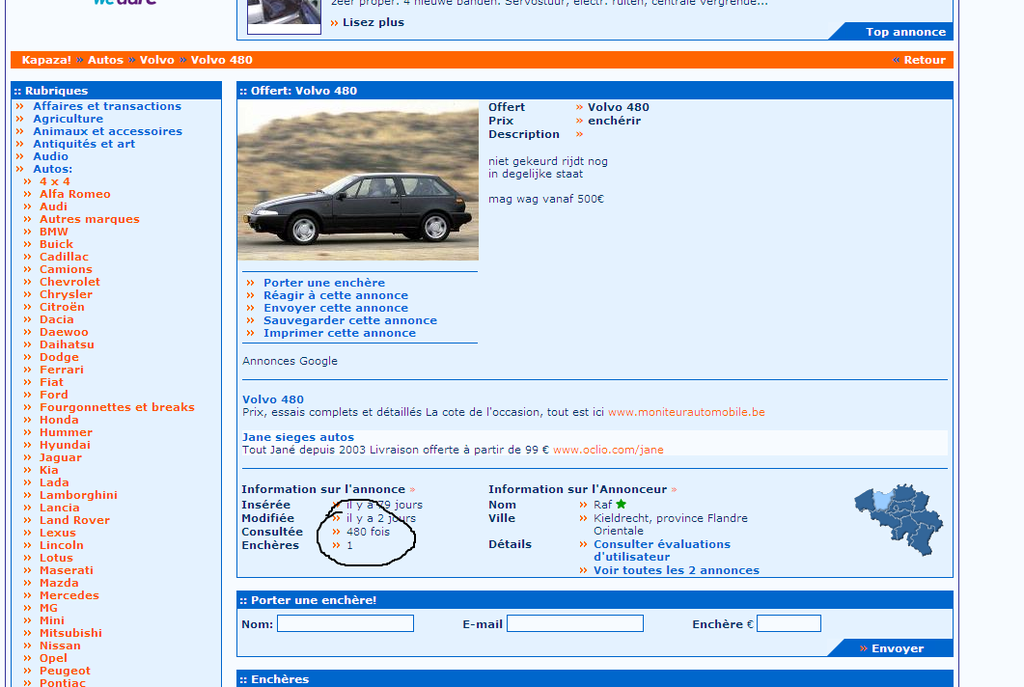Submit bid with Envoyer button

(897, 648)
